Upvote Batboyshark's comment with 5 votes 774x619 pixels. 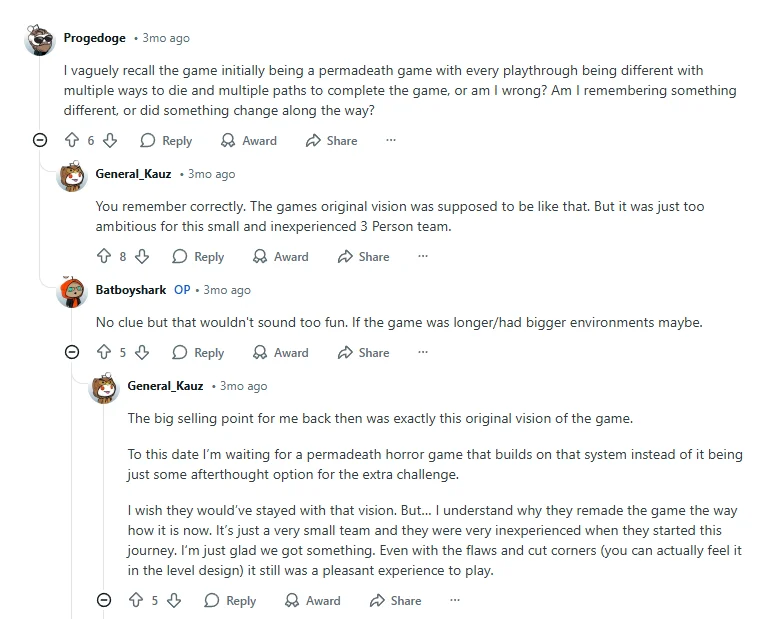[x=103, y=352]
